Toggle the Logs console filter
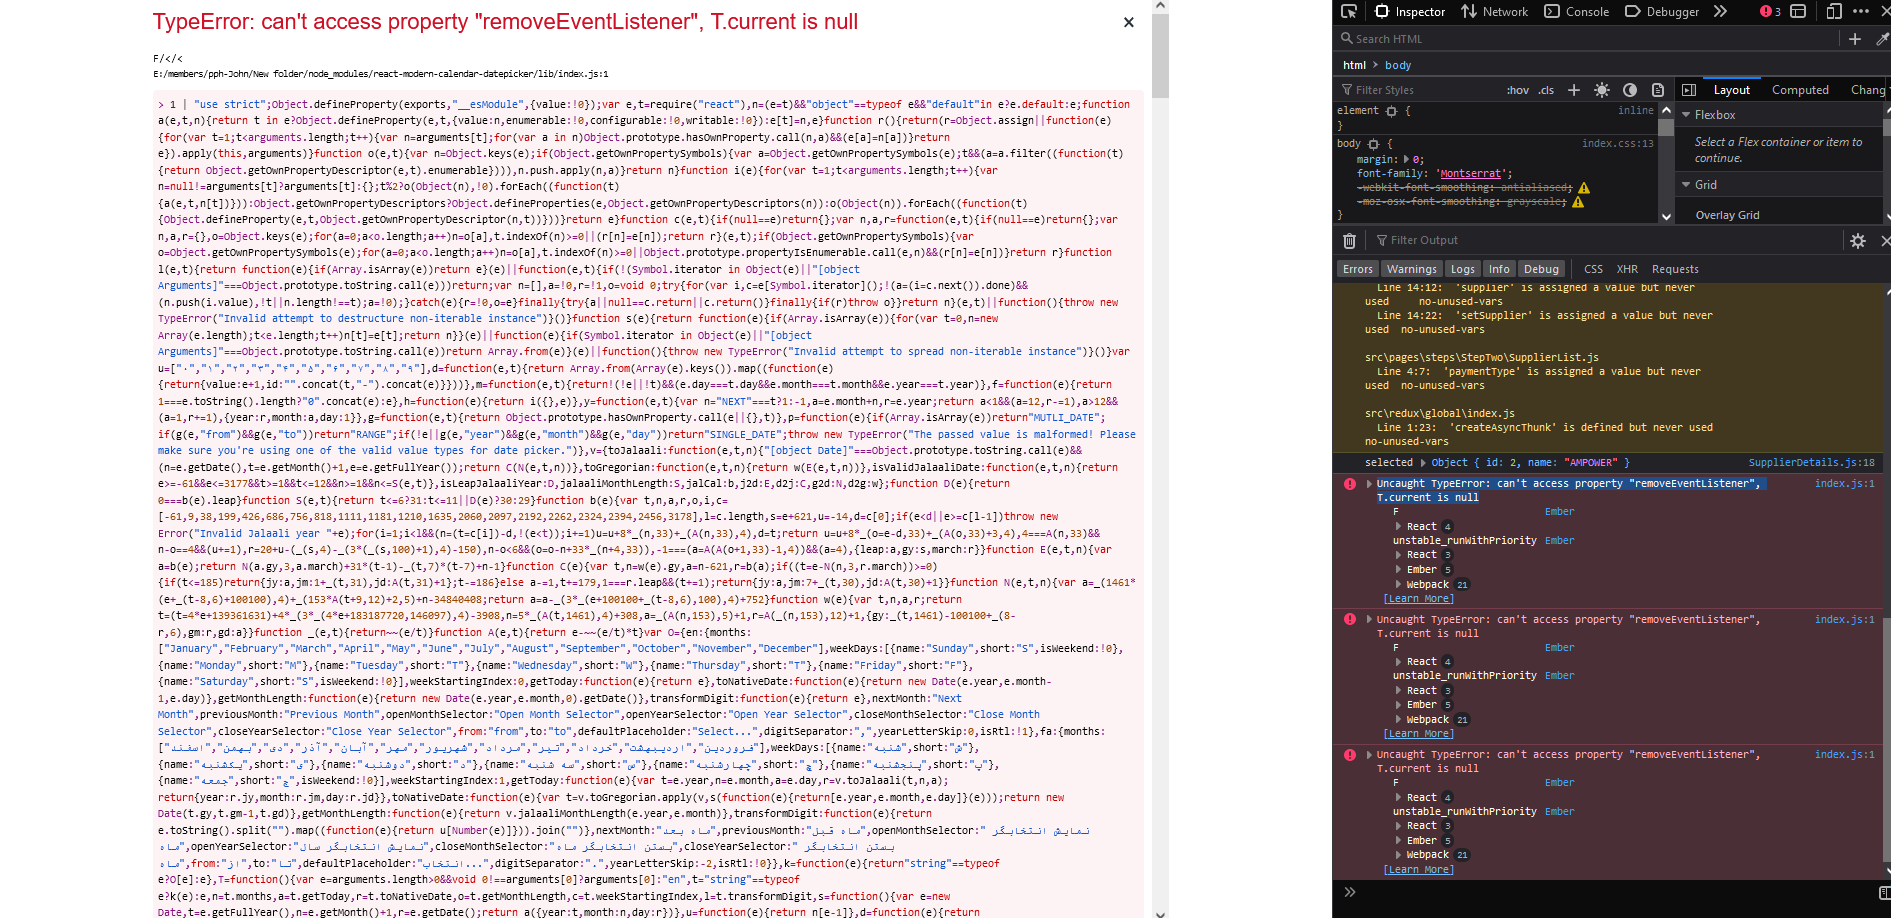Image resolution: width=1891 pixels, height=918 pixels. 1463,269
